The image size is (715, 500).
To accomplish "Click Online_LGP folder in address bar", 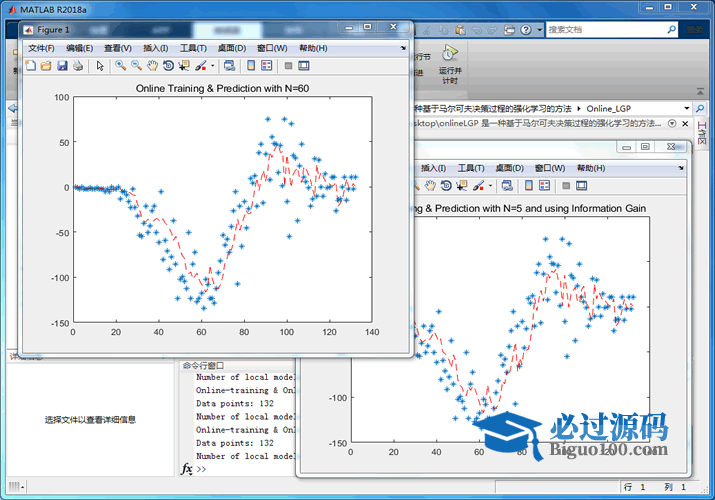I will pyautogui.click(x=608, y=108).
